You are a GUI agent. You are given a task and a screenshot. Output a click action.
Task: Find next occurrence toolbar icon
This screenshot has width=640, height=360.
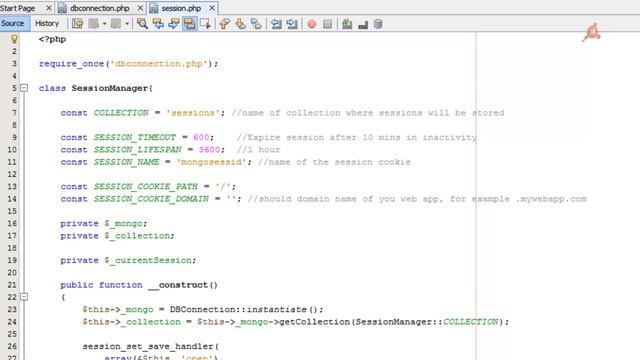click(173, 24)
